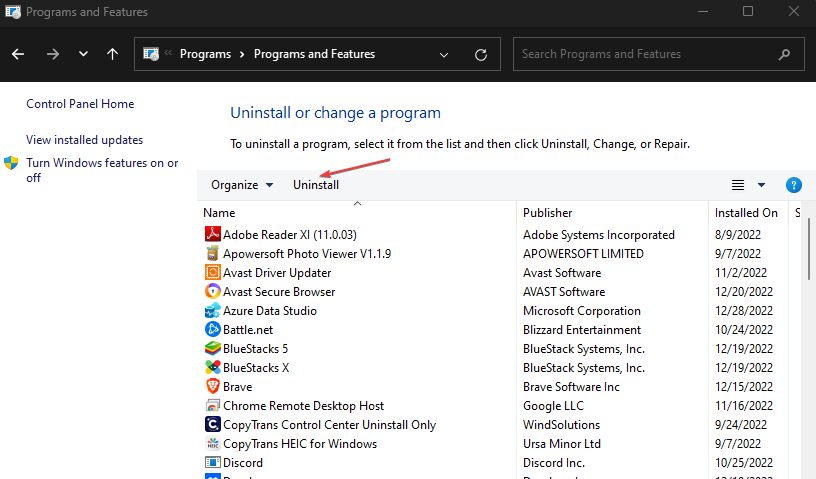816x479 pixels.
Task: Select Discord program name
Action: pyautogui.click(x=243, y=463)
